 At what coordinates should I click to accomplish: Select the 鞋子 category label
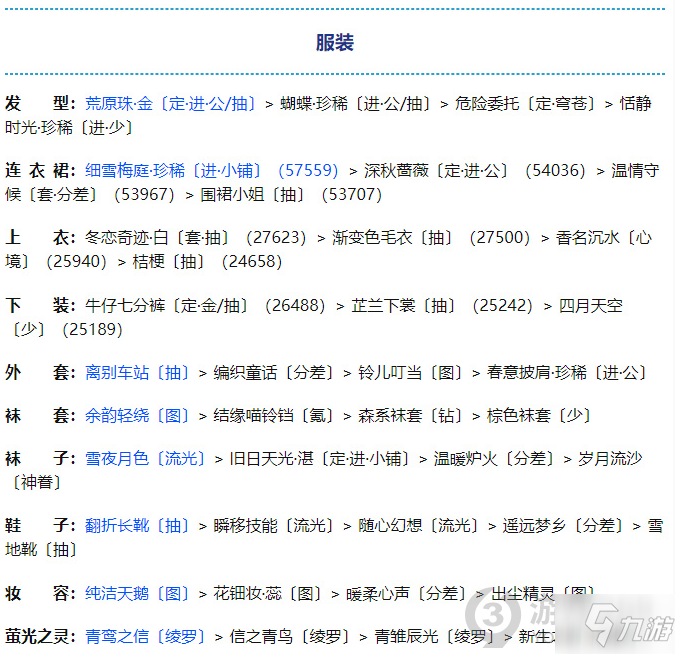pos(40,526)
